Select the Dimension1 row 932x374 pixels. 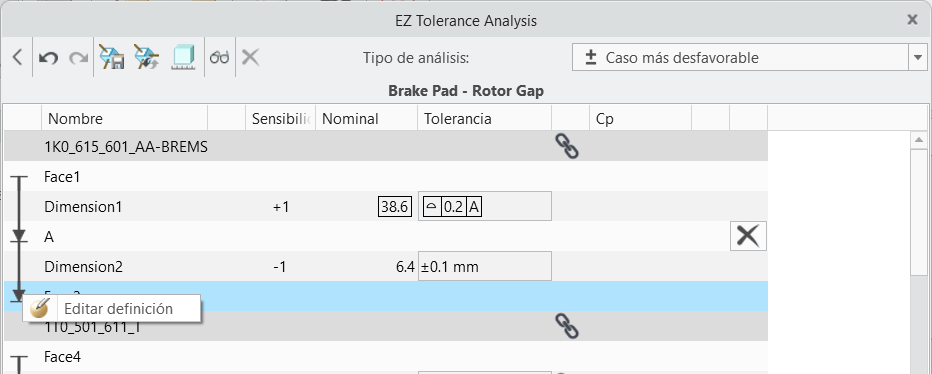(x=386, y=206)
